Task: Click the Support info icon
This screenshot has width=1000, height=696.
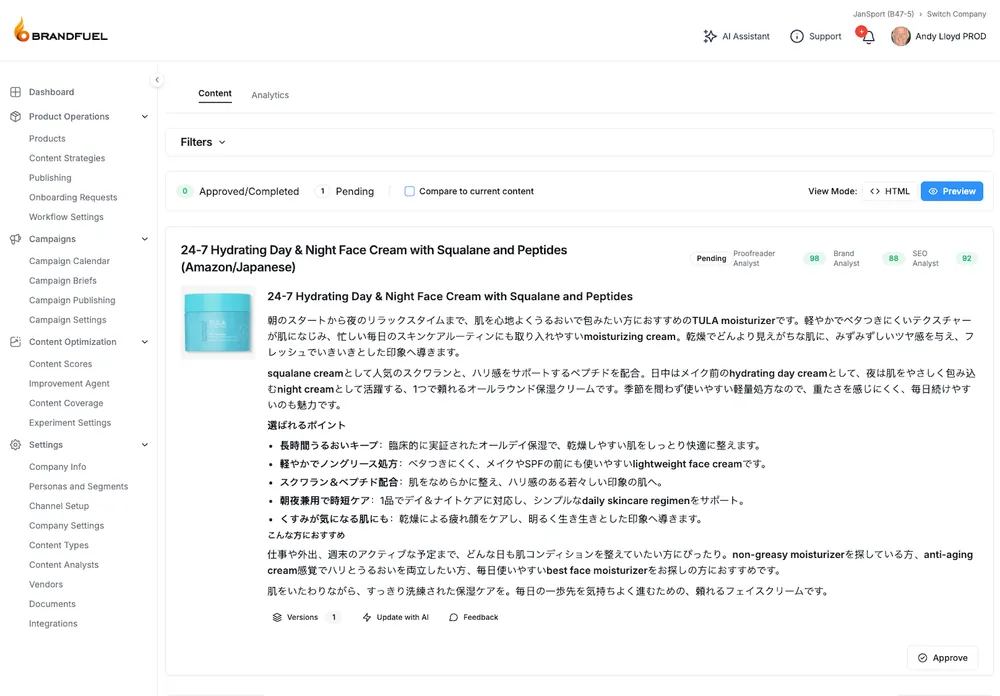Action: pyautogui.click(x=797, y=36)
